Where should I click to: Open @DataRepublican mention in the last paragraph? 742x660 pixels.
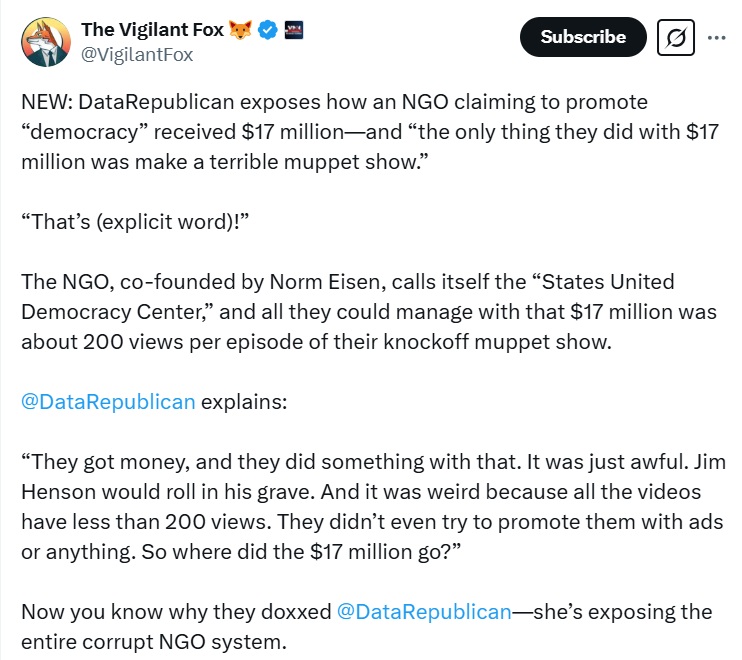pos(425,611)
